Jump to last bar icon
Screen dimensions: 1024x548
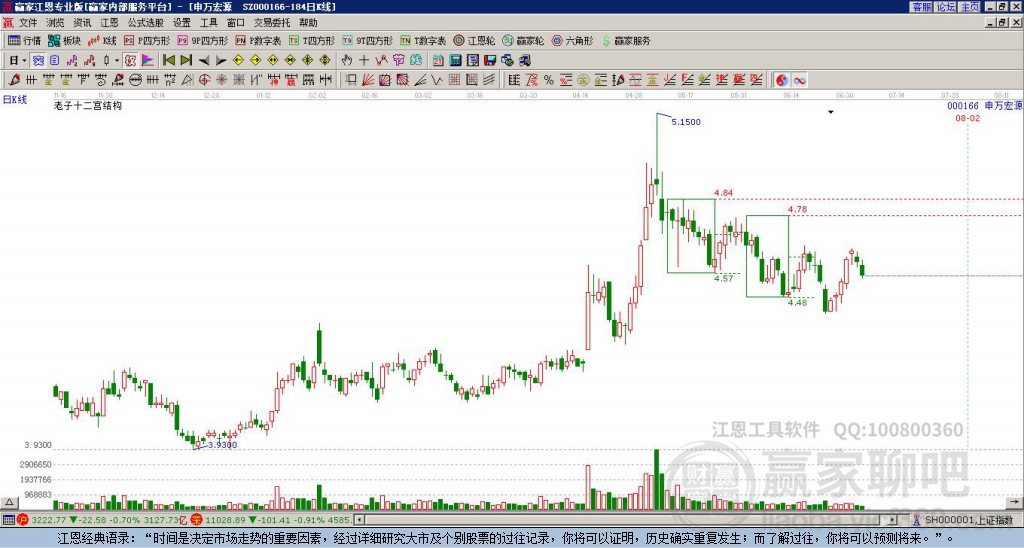tap(186, 60)
